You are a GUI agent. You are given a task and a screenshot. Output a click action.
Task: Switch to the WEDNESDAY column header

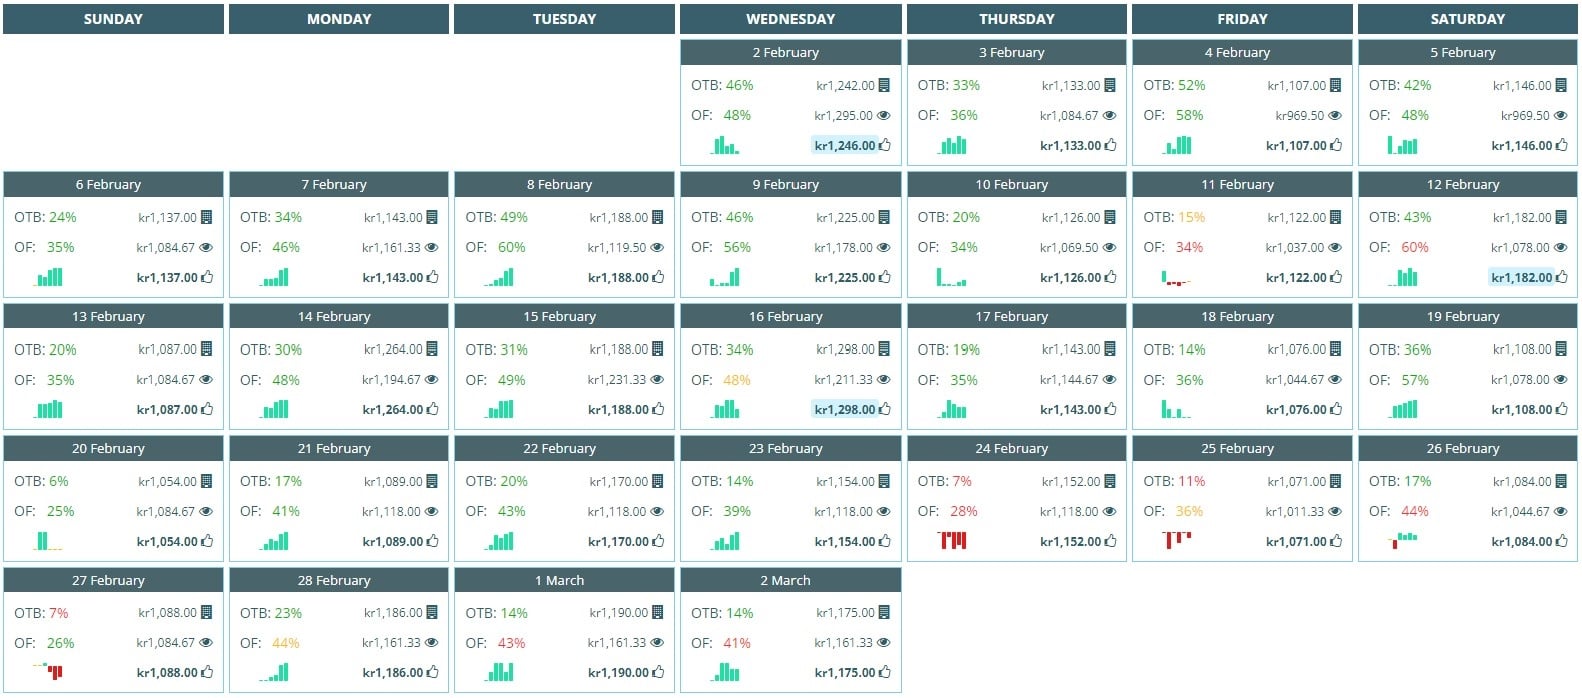pyautogui.click(x=789, y=18)
